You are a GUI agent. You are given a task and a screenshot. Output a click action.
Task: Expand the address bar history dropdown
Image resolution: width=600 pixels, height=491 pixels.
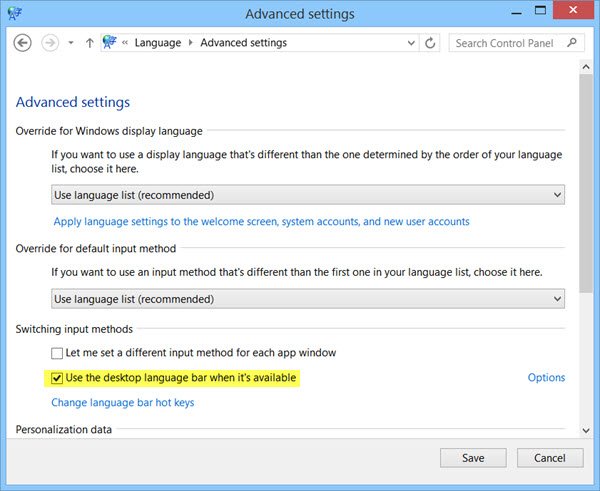pyautogui.click(x=410, y=43)
